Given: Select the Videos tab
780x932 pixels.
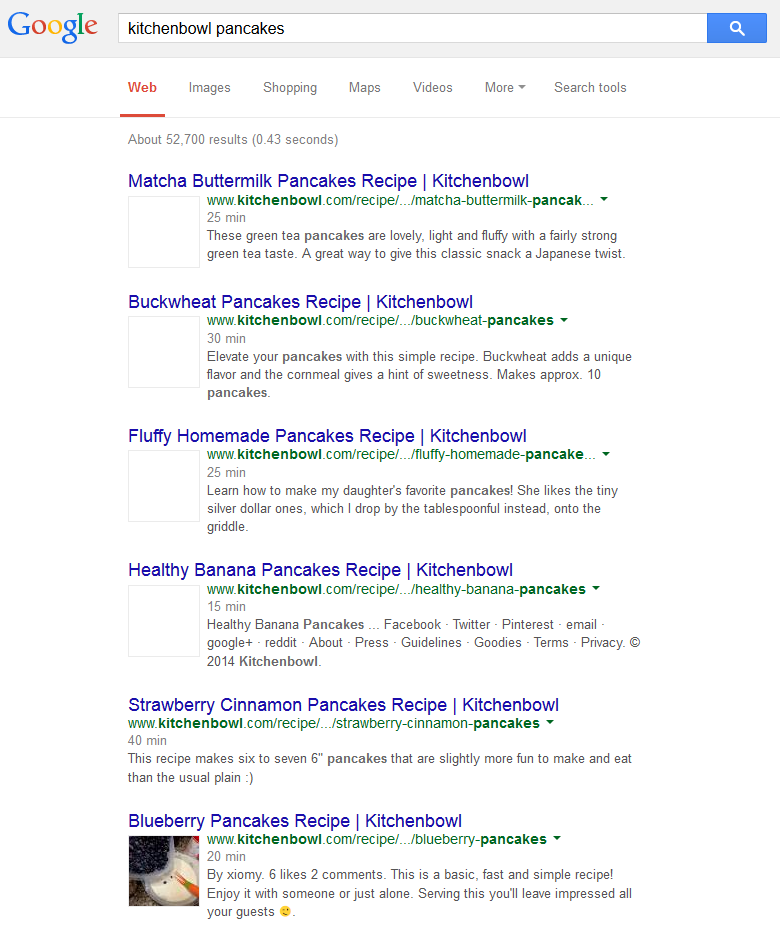Looking at the screenshot, I should pos(432,88).
